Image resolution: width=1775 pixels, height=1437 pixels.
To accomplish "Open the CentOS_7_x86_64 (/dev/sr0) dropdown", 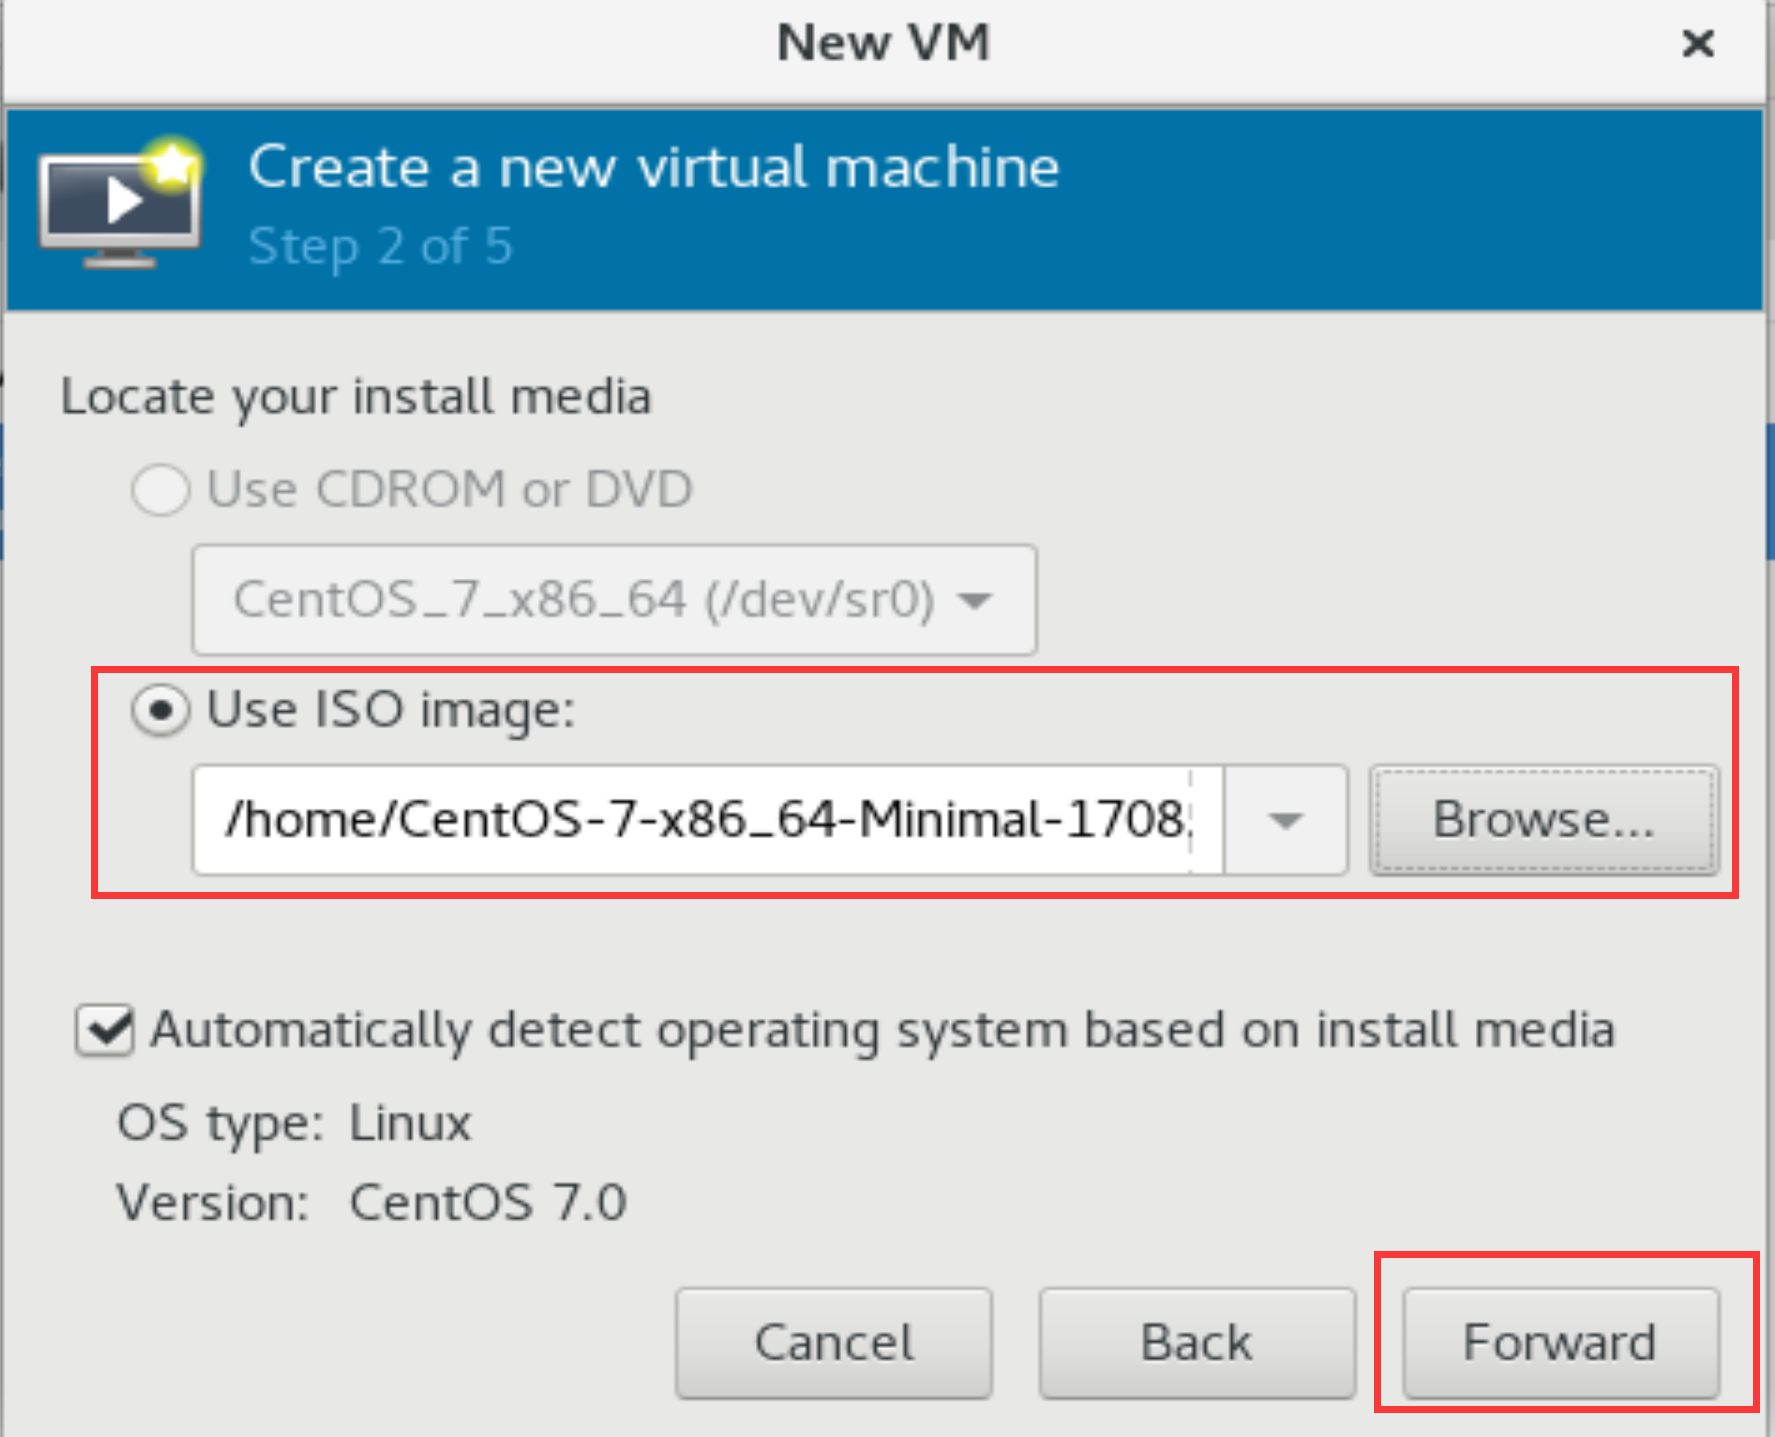I will [614, 600].
